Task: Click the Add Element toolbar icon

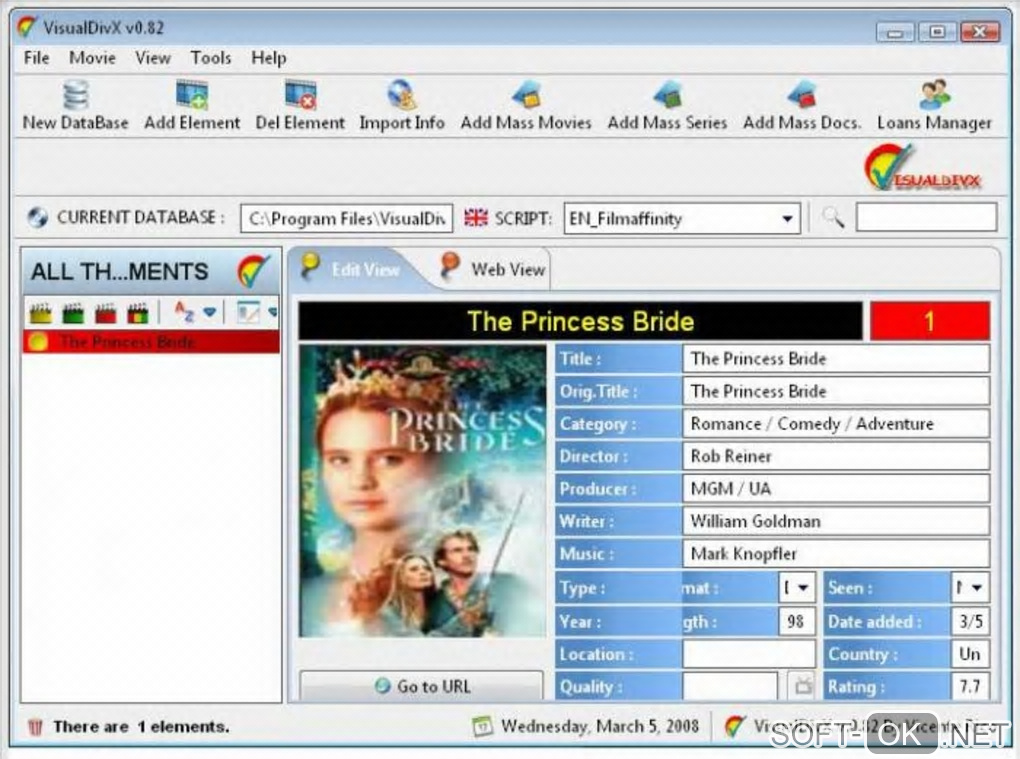Action: (x=192, y=95)
